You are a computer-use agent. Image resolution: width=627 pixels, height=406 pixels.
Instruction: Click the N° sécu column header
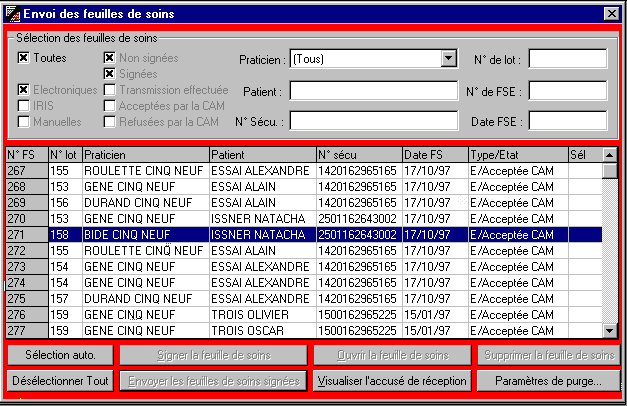[x=359, y=155]
